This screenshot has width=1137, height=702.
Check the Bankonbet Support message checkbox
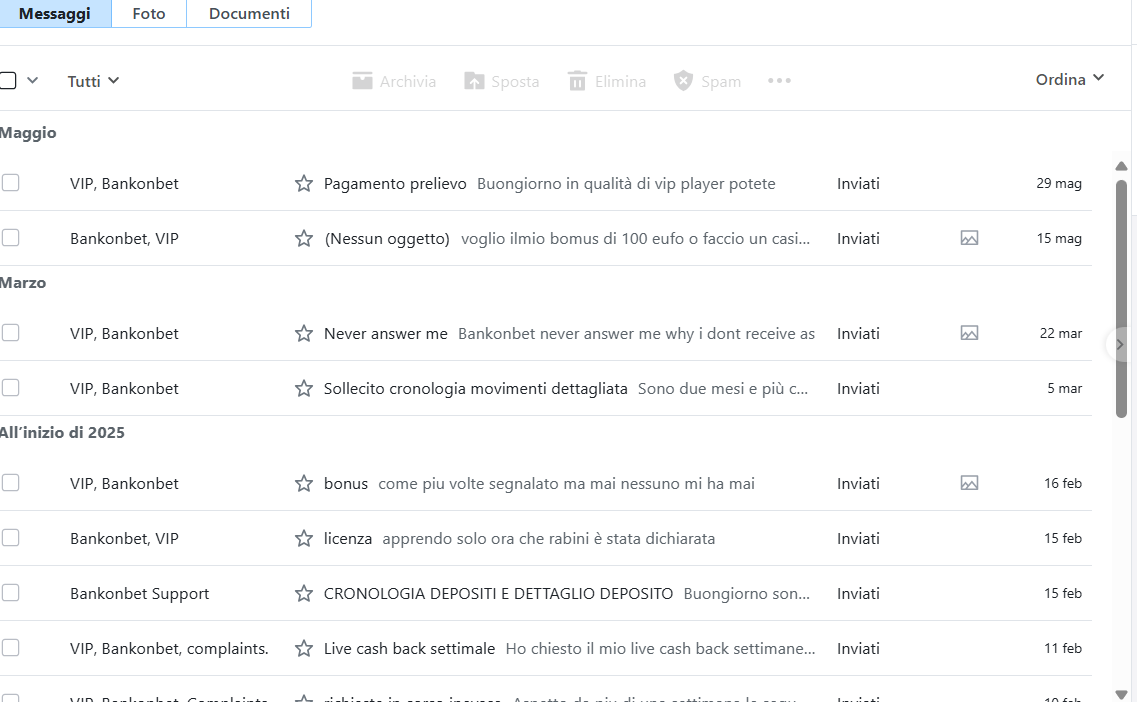pyautogui.click(x=10, y=593)
